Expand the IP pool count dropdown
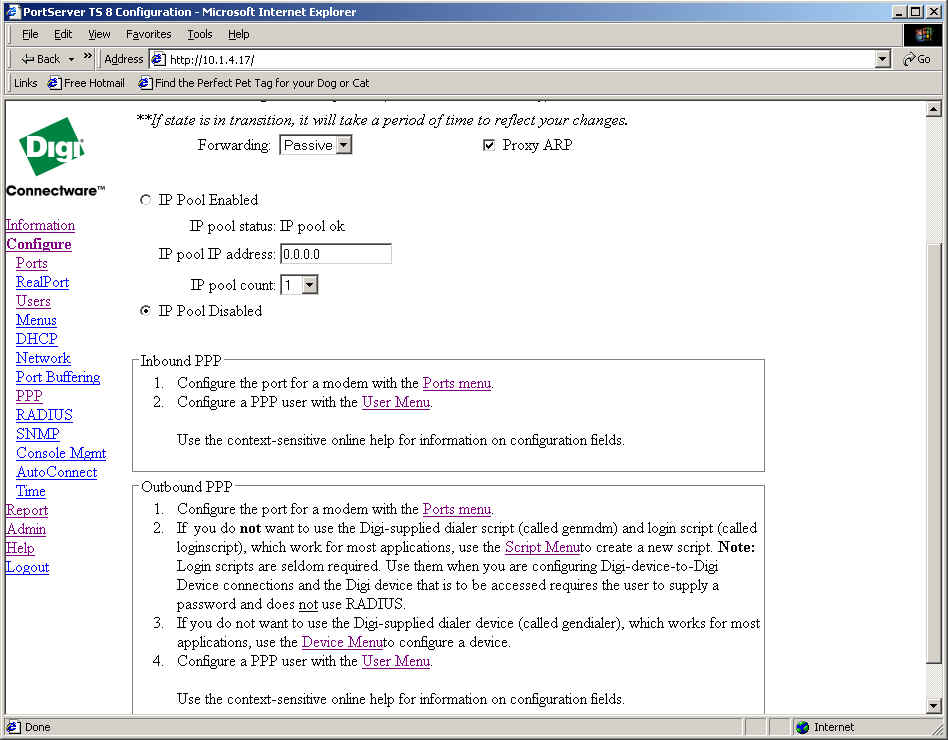The width and height of the screenshot is (948, 740). [x=309, y=286]
